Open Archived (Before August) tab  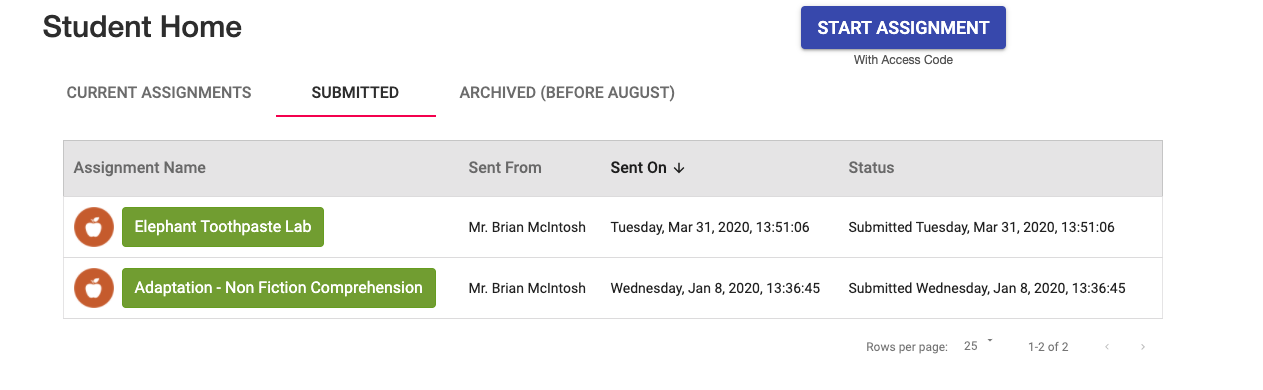567,93
